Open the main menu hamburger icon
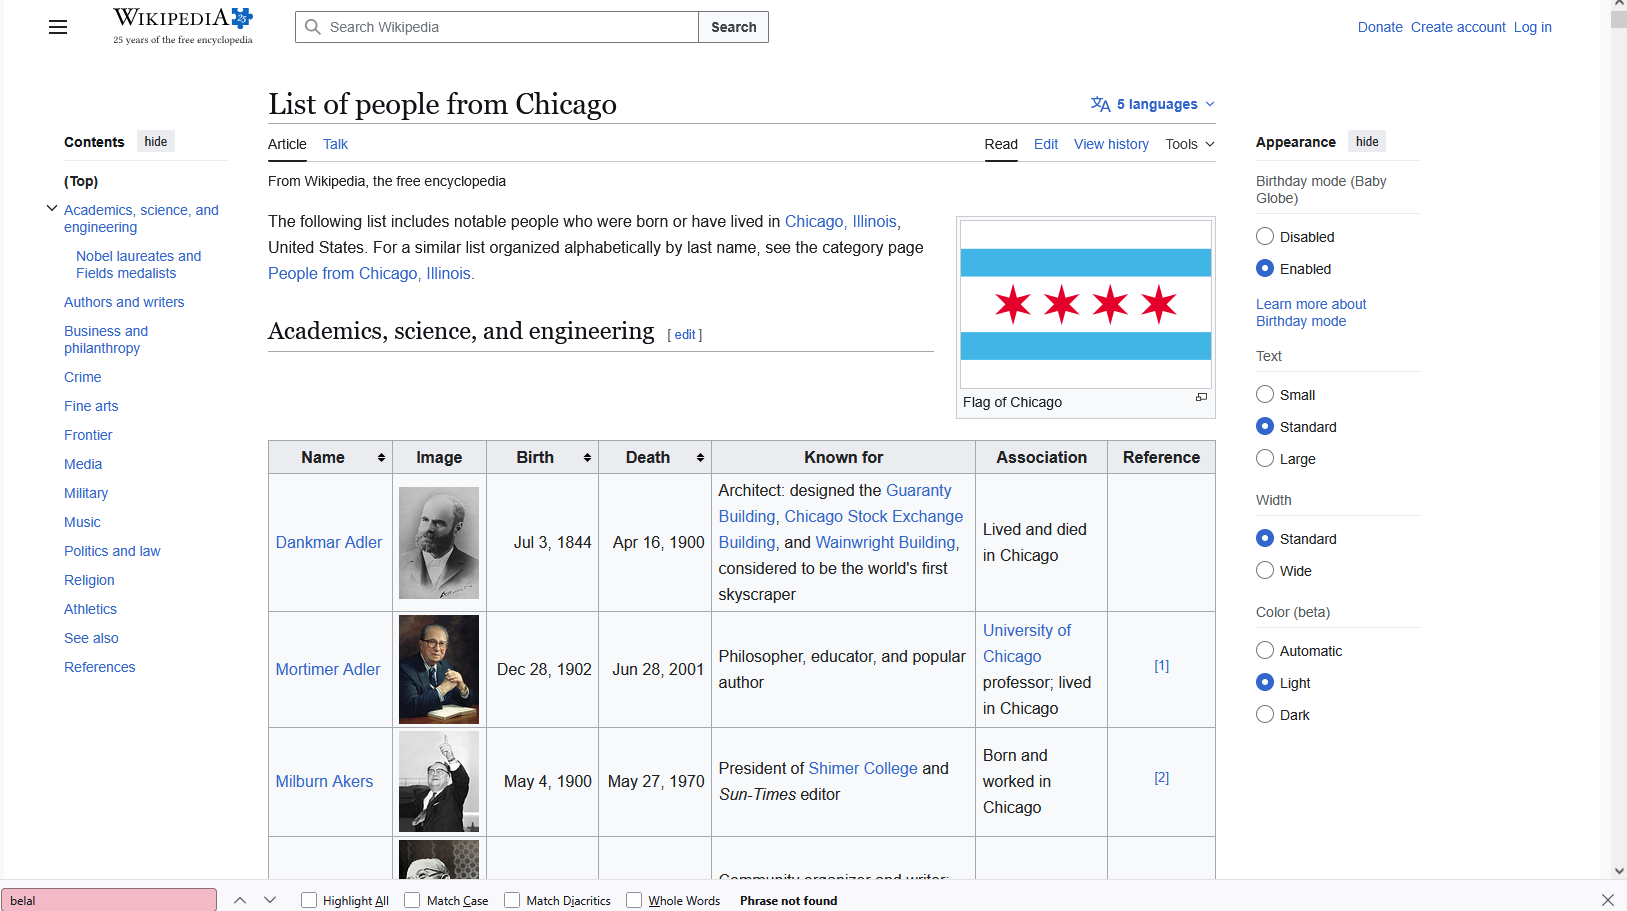The image size is (1627, 911). pos(58,27)
